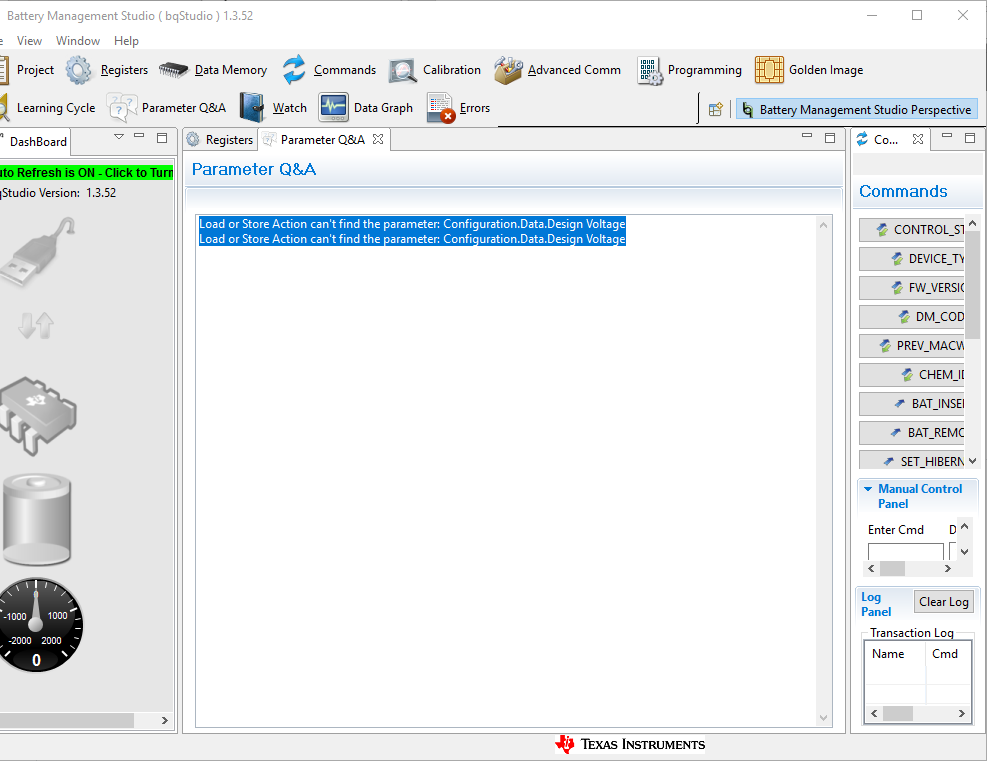The image size is (987, 761).
Task: Select Battery Management Studio Perspective button
Action: [x=857, y=110]
